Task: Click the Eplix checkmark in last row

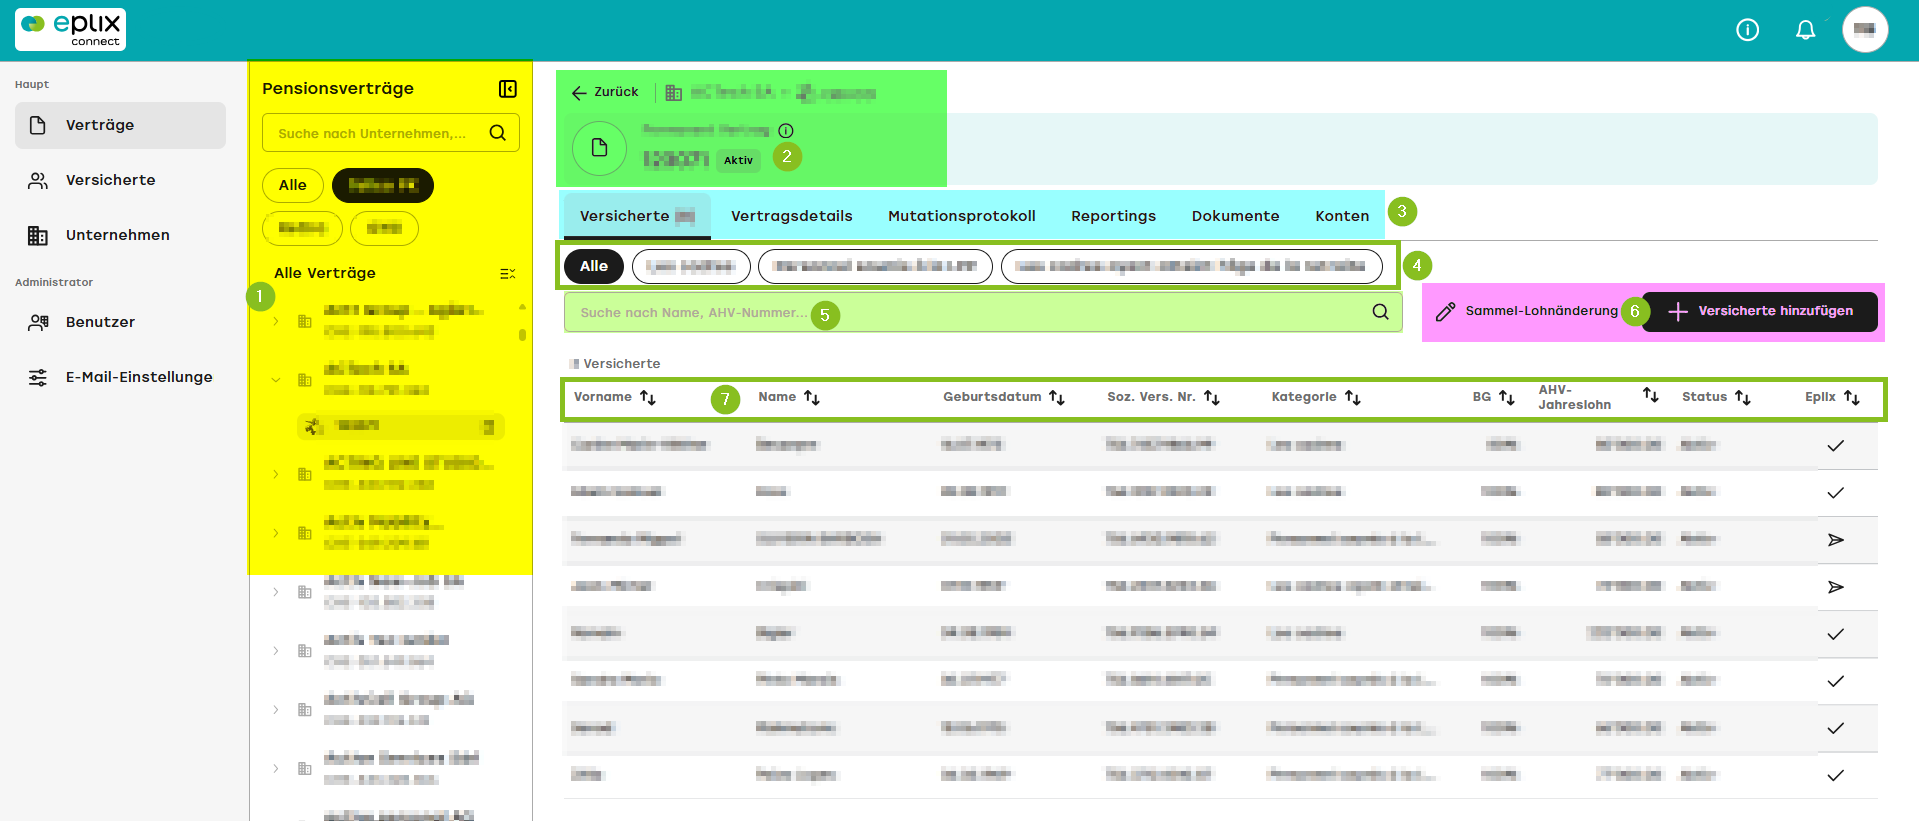Action: click(1835, 775)
